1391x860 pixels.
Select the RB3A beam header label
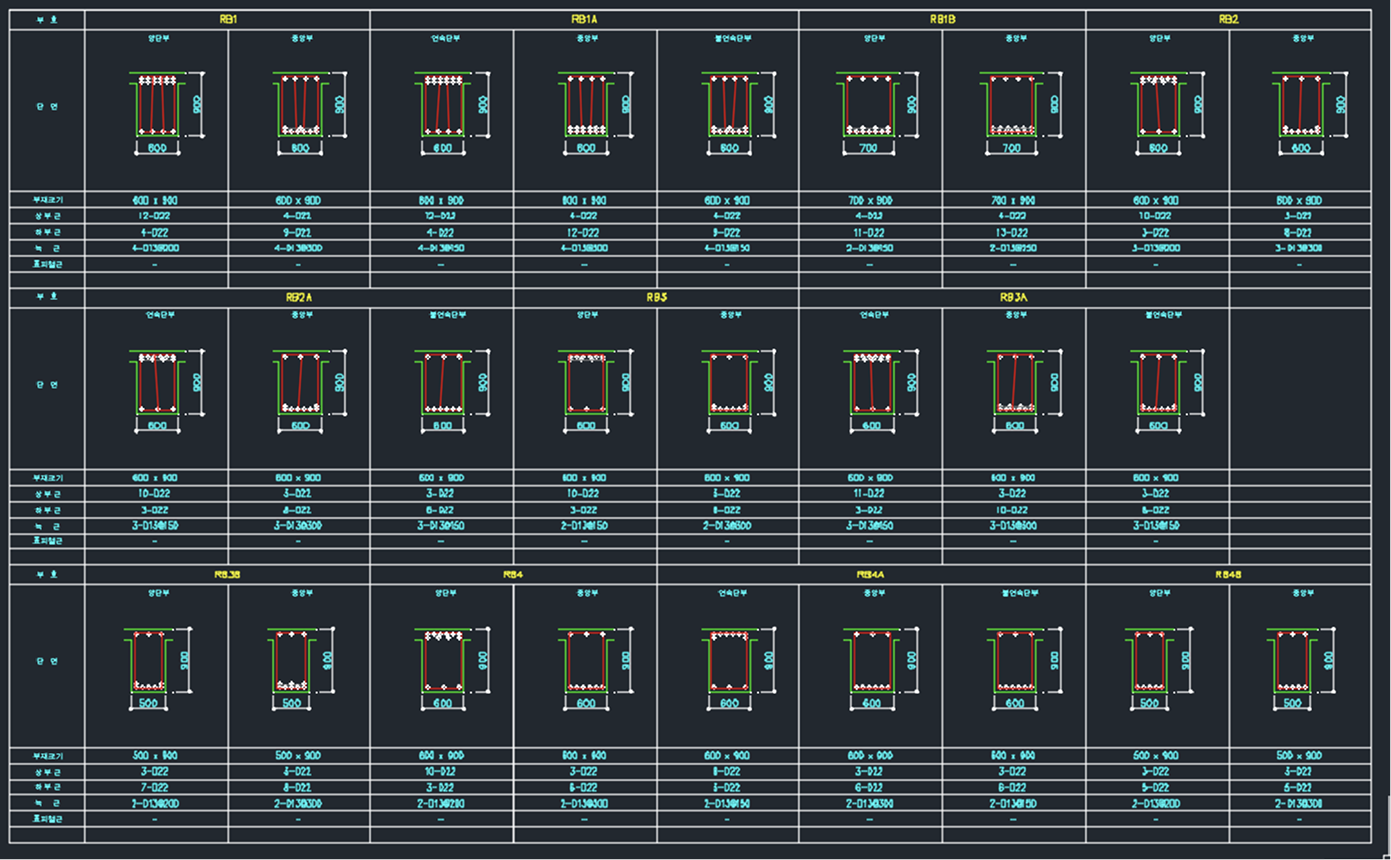1014,297
